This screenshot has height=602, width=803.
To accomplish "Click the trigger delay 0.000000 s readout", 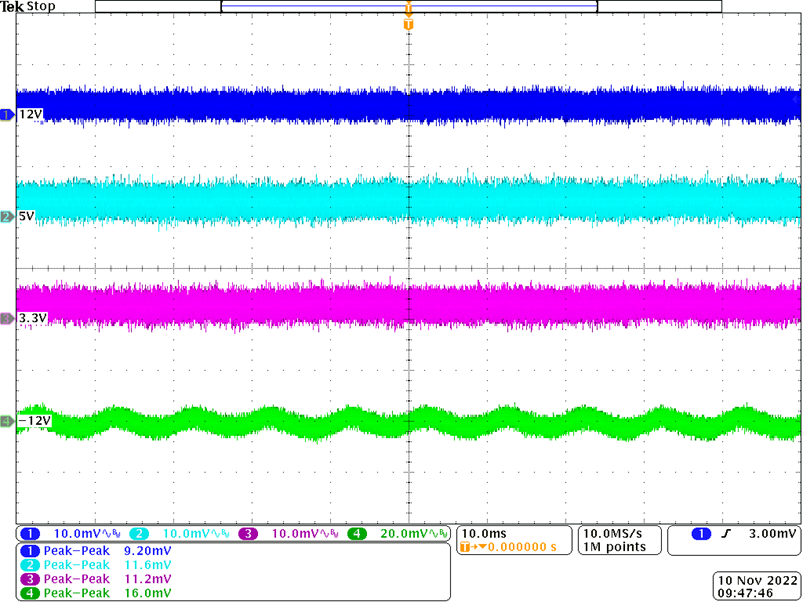I will (x=522, y=547).
